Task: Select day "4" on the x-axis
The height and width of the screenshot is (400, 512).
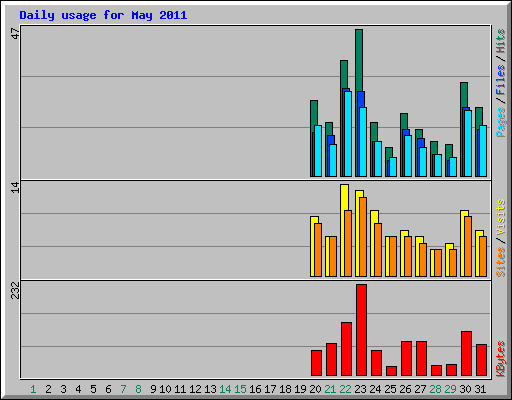Action: [78, 389]
